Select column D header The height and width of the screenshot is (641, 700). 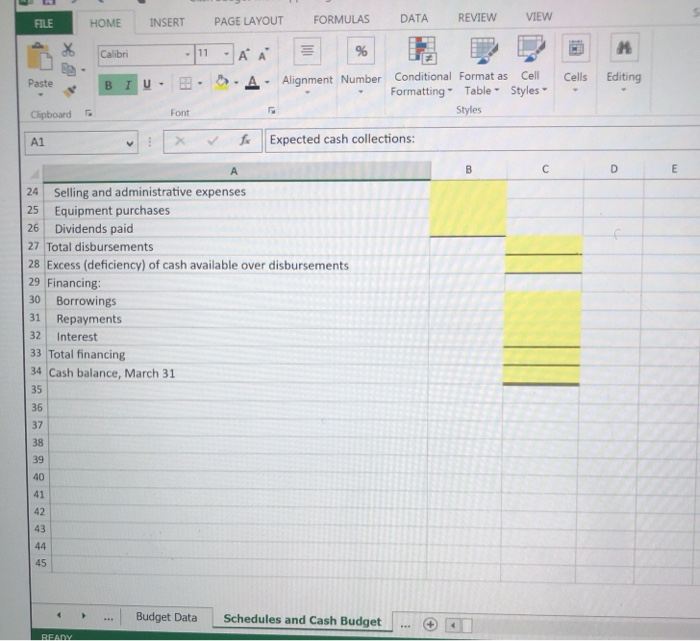pos(614,169)
